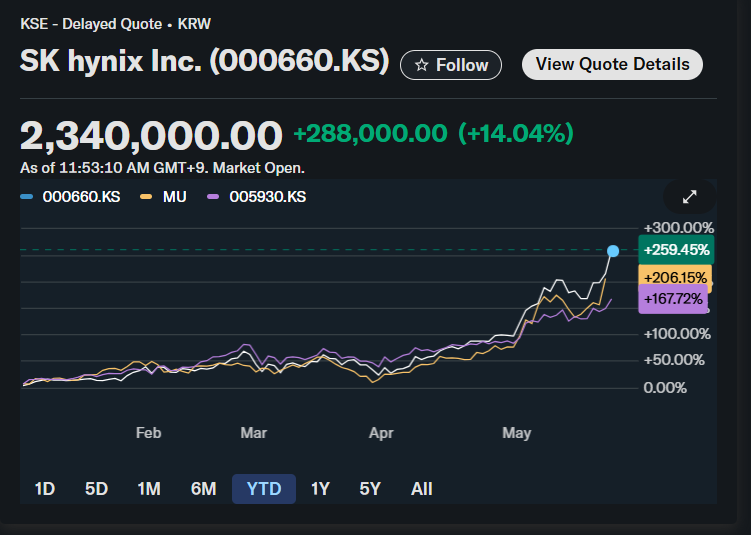This screenshot has width=751, height=535.
Task: Click the purple +167.72% label
Action: pyautogui.click(x=673, y=299)
